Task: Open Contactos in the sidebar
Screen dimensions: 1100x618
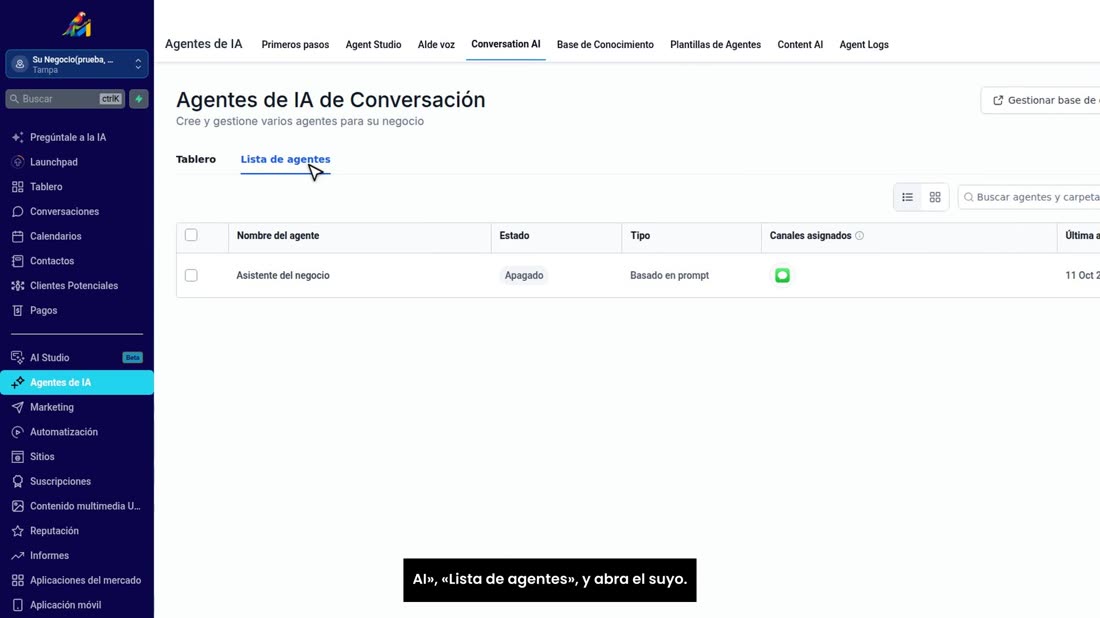Action: coord(52,261)
